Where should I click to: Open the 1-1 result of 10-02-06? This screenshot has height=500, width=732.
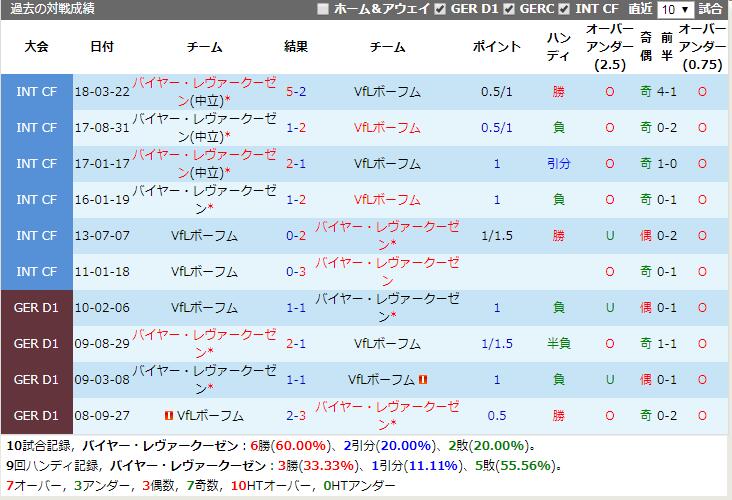click(x=296, y=308)
